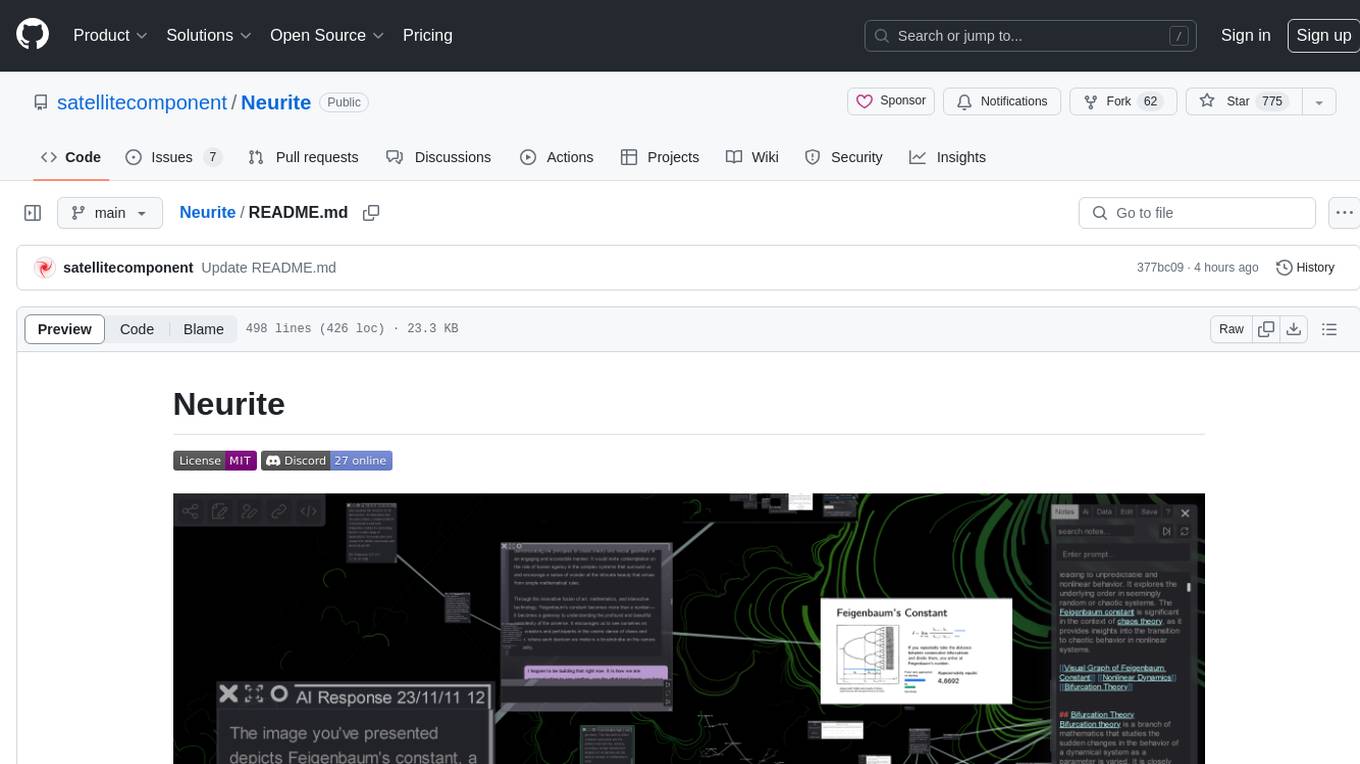Open the satellitecomponent commit author link
Screen dimensions: 1360x764
click(x=128, y=268)
